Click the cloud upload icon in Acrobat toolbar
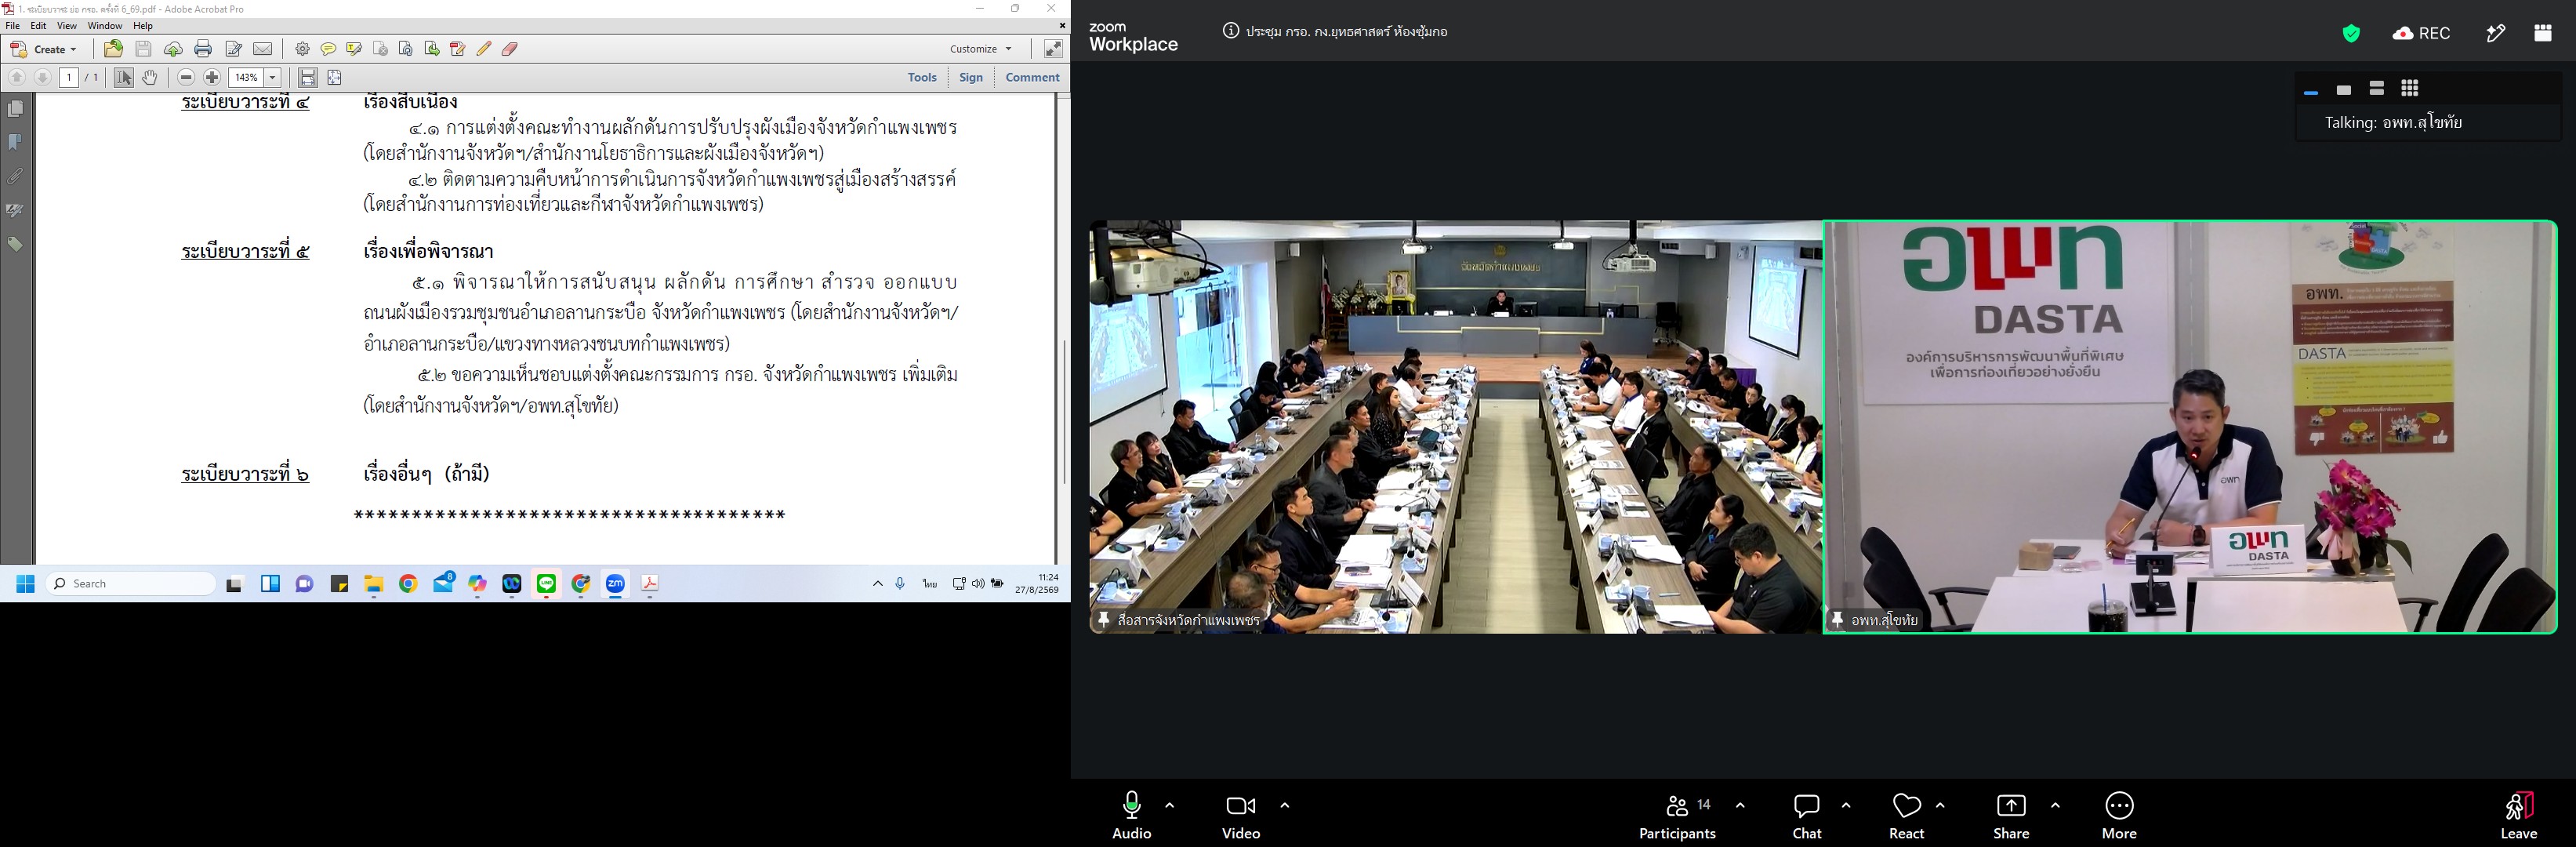 click(173, 49)
